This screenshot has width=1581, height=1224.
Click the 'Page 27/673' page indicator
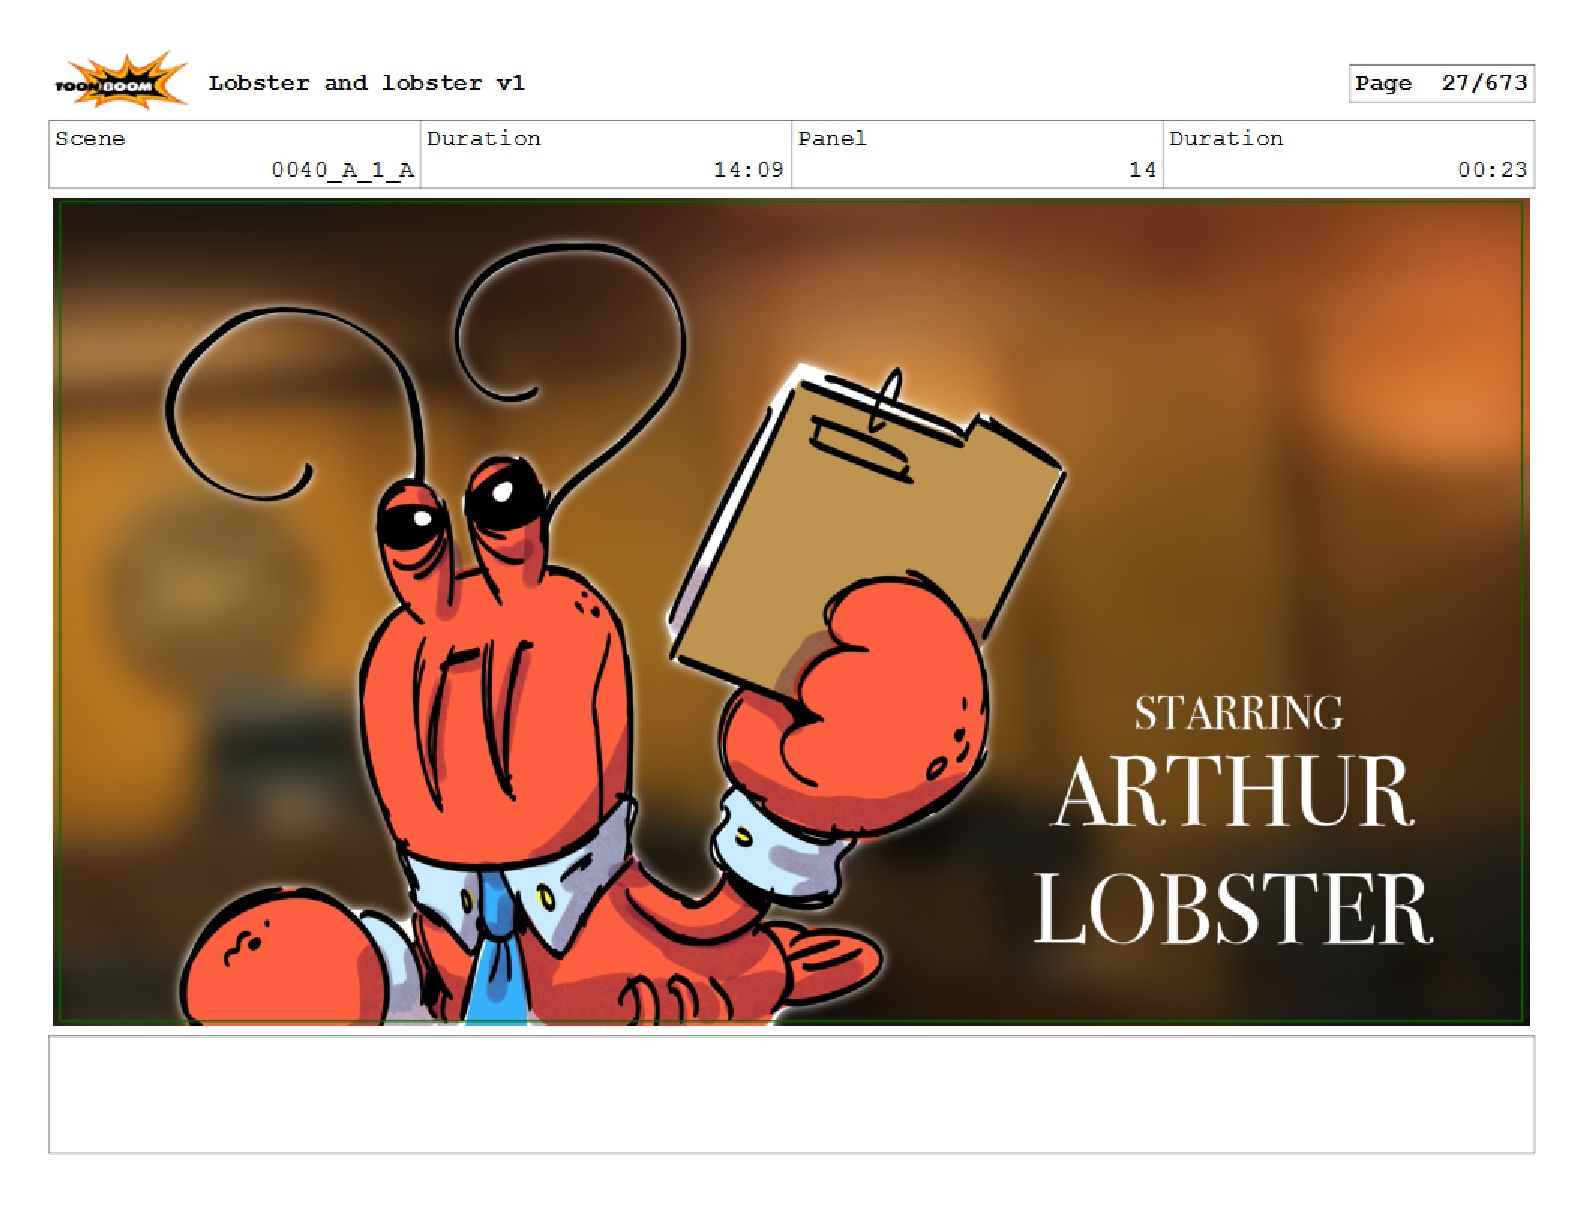(1441, 83)
